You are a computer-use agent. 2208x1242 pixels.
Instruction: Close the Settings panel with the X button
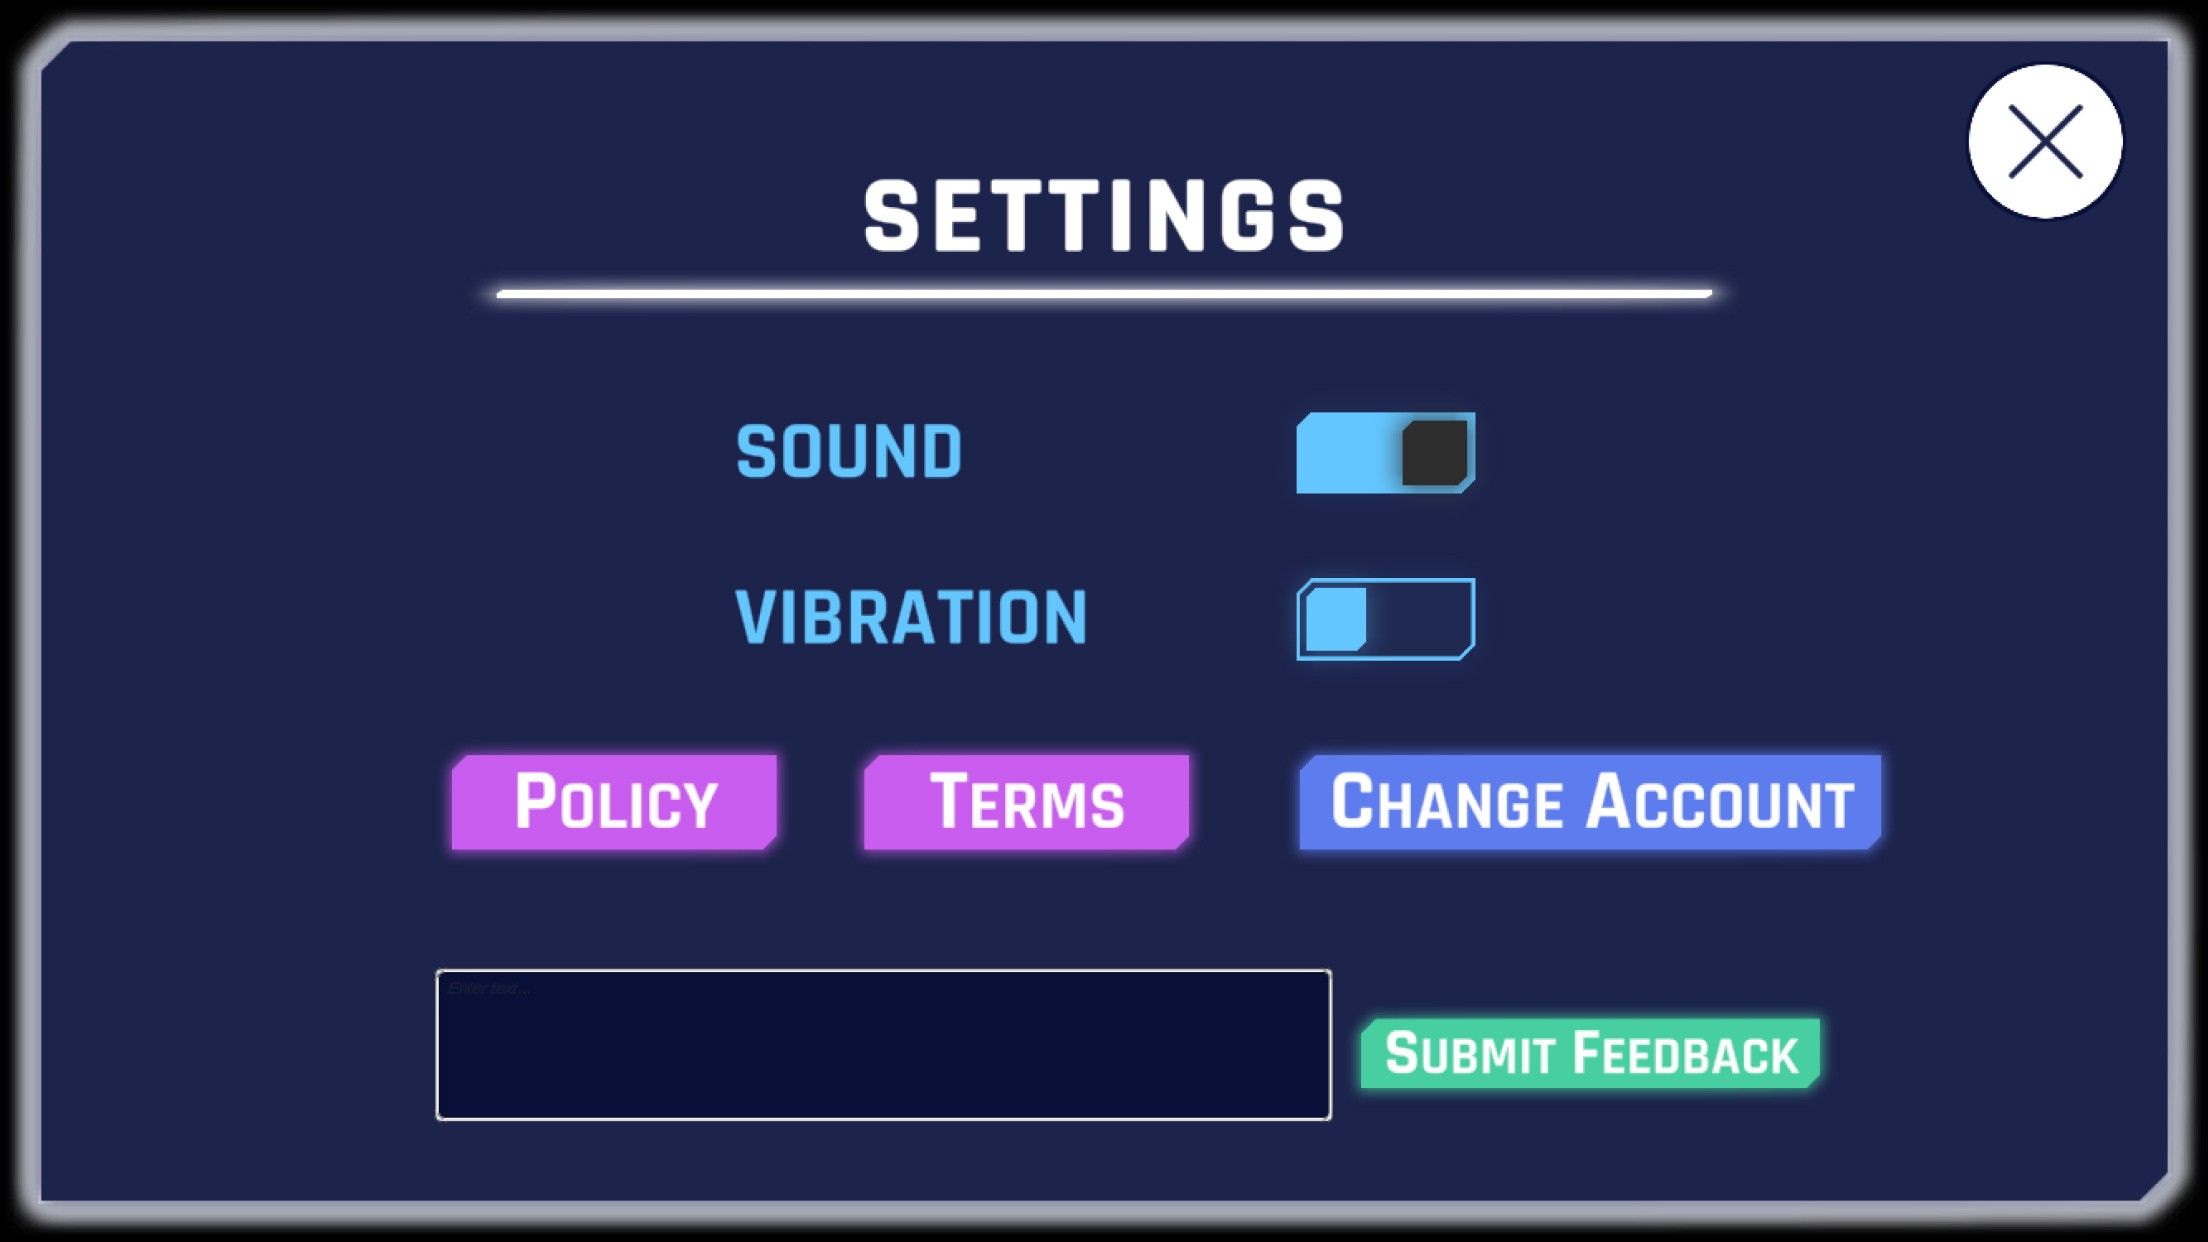coord(2045,142)
